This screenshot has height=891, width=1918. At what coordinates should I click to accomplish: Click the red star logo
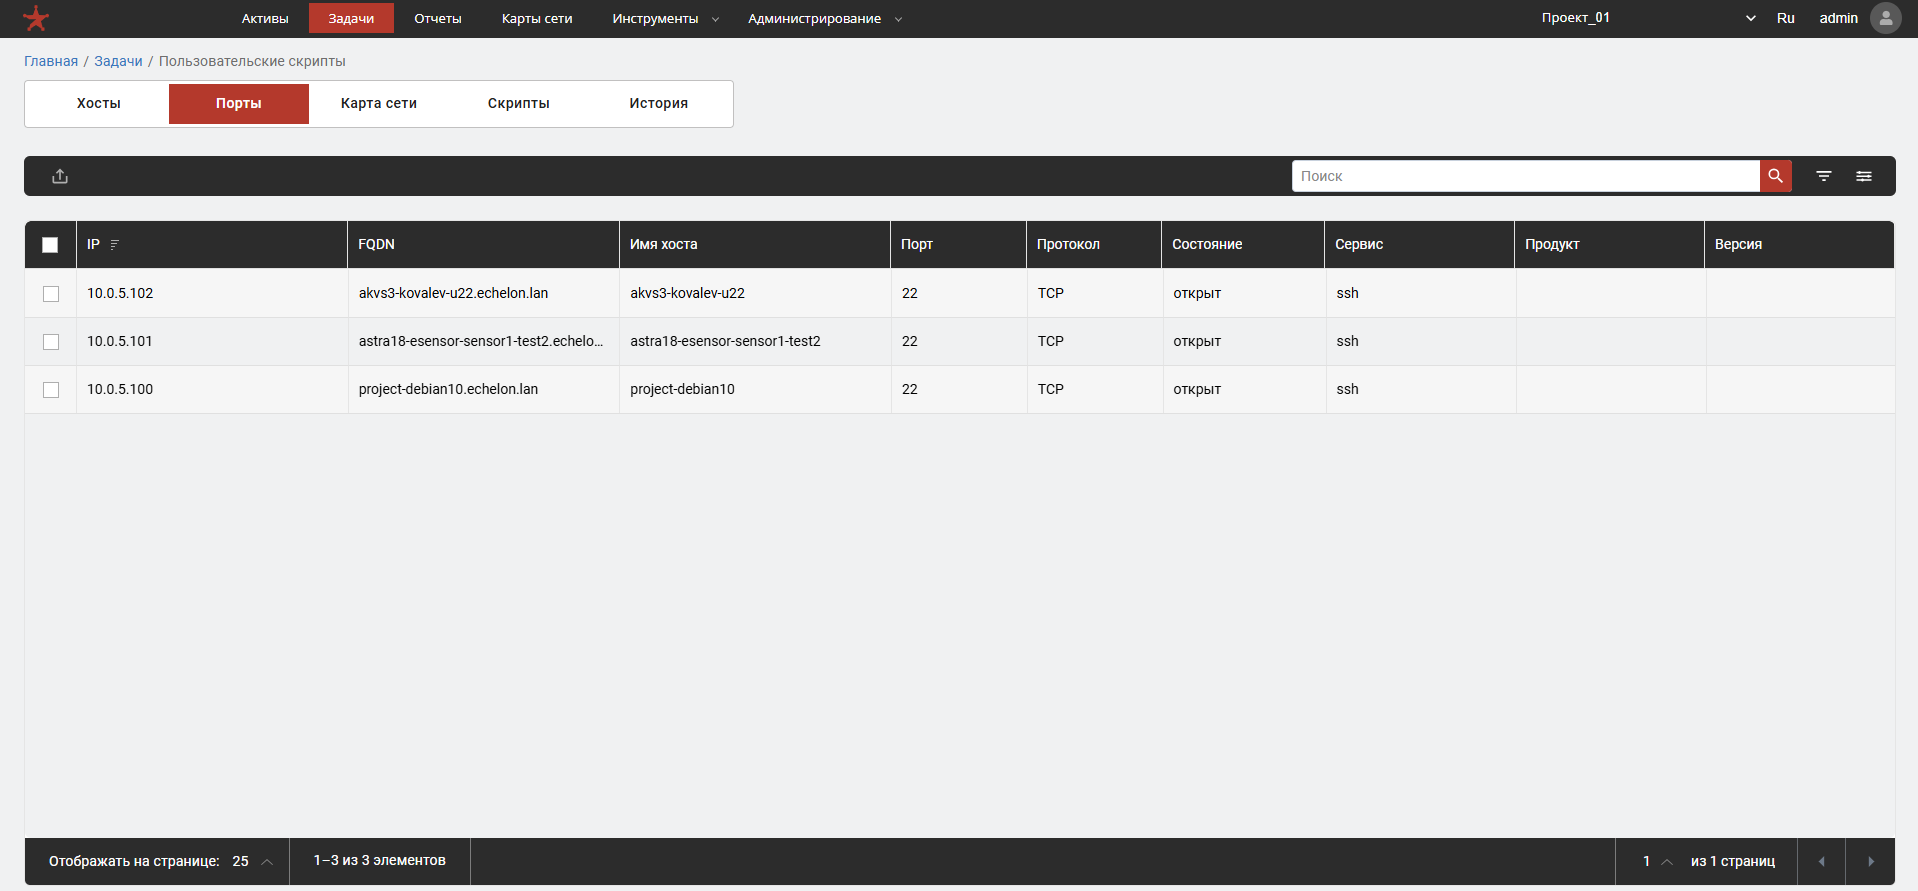36,18
